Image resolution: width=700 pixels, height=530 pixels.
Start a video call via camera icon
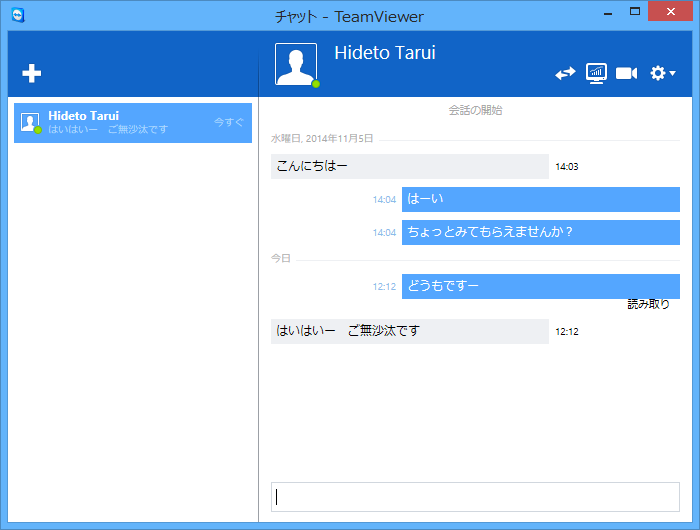click(x=626, y=73)
